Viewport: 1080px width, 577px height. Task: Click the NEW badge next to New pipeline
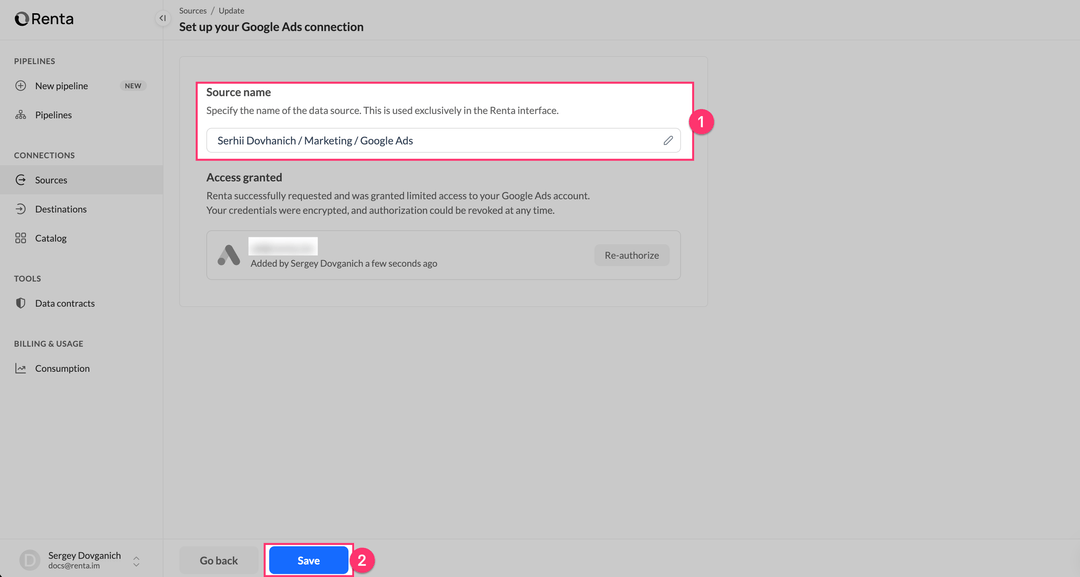[133, 85]
